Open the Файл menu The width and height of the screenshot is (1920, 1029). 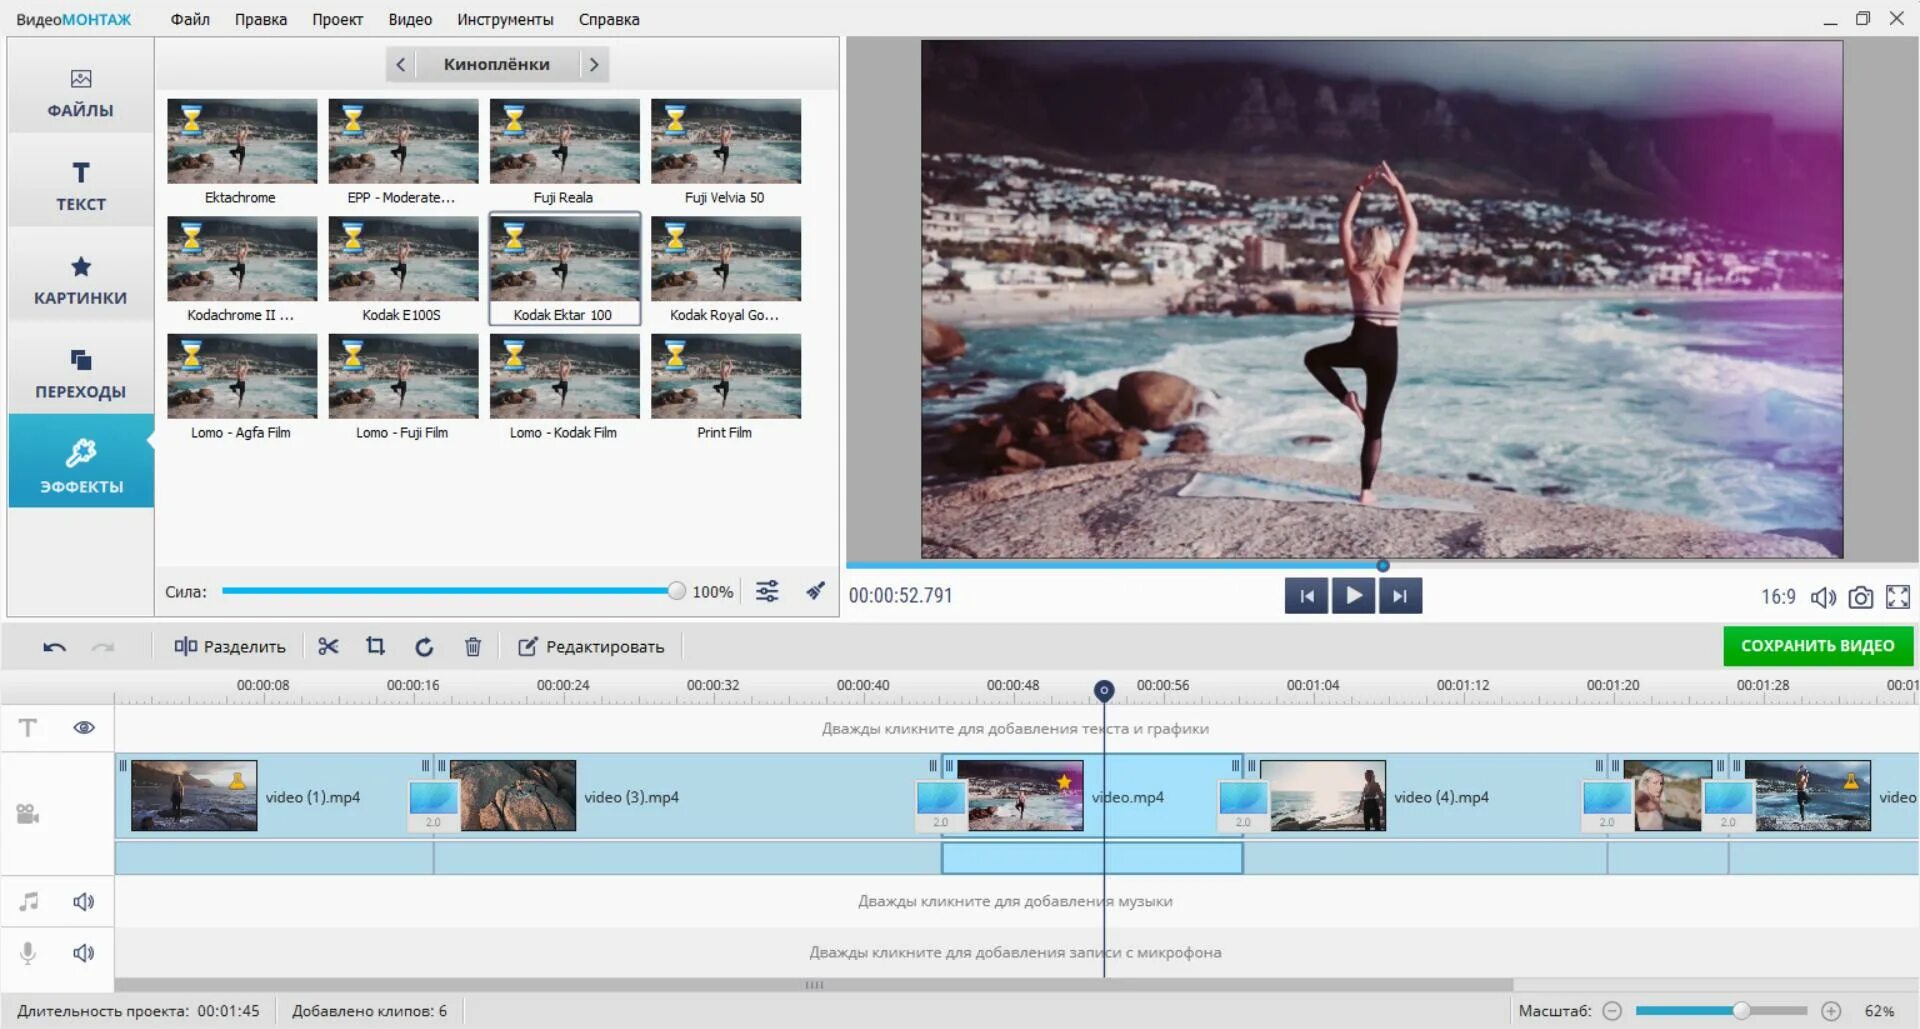(x=190, y=19)
